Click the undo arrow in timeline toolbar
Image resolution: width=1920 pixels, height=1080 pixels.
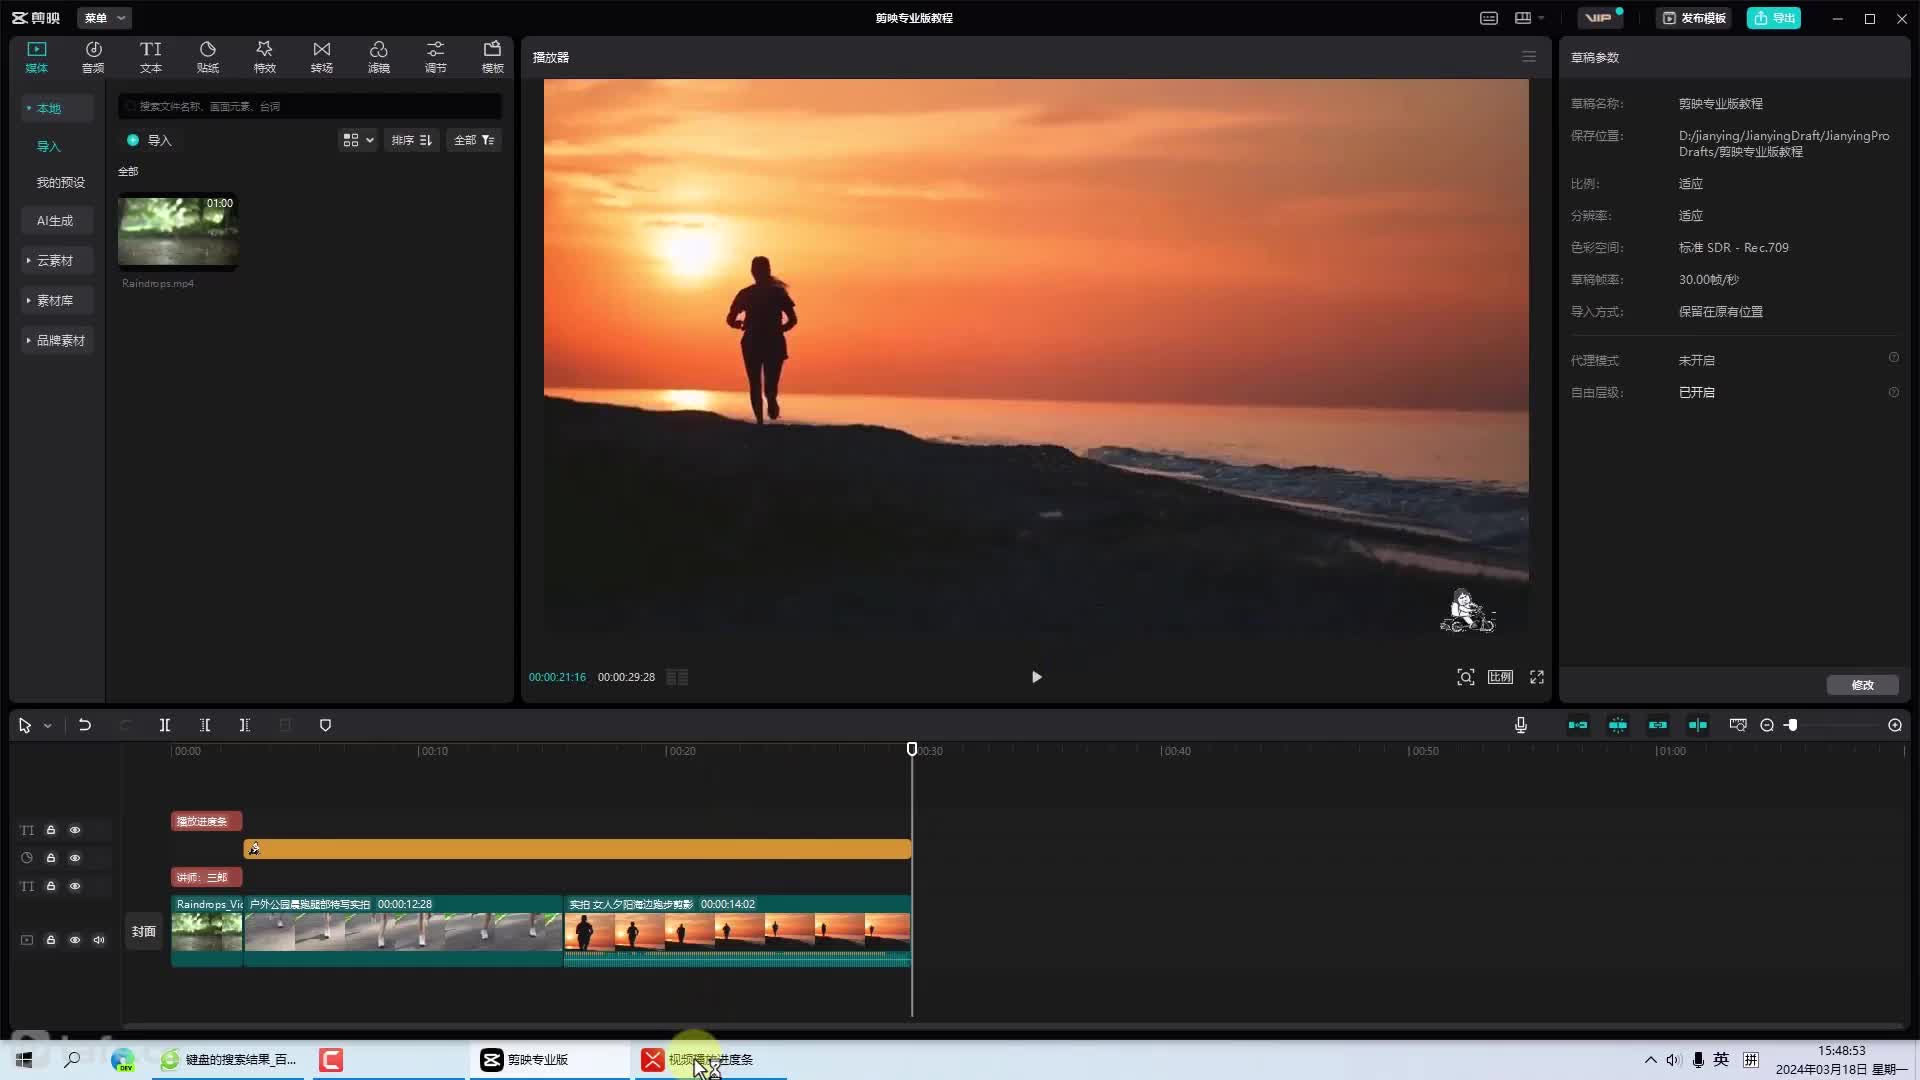(85, 725)
